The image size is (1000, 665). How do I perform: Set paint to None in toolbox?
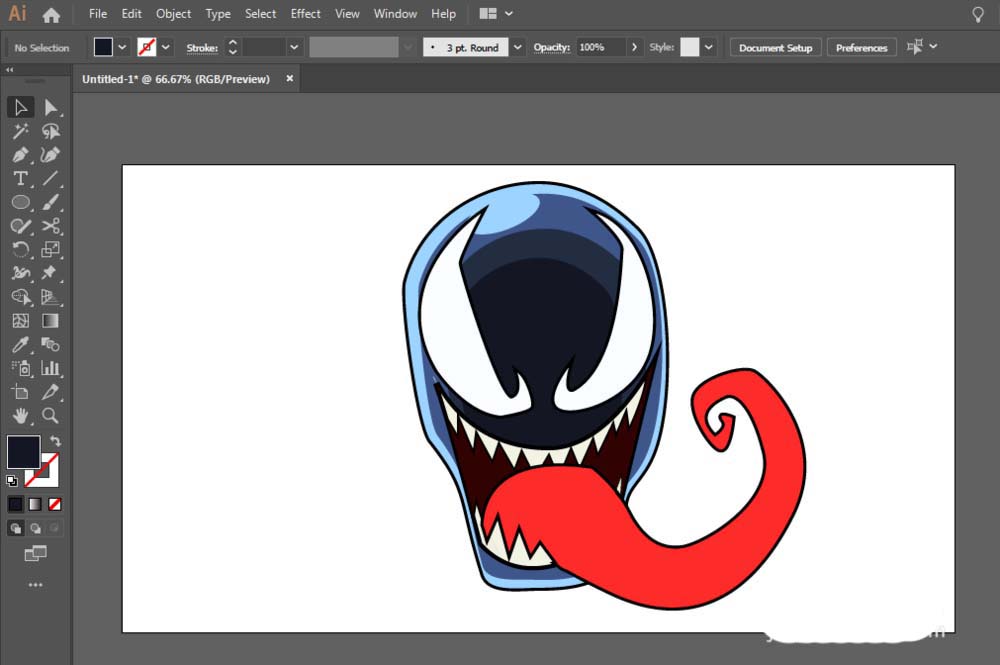(x=55, y=504)
